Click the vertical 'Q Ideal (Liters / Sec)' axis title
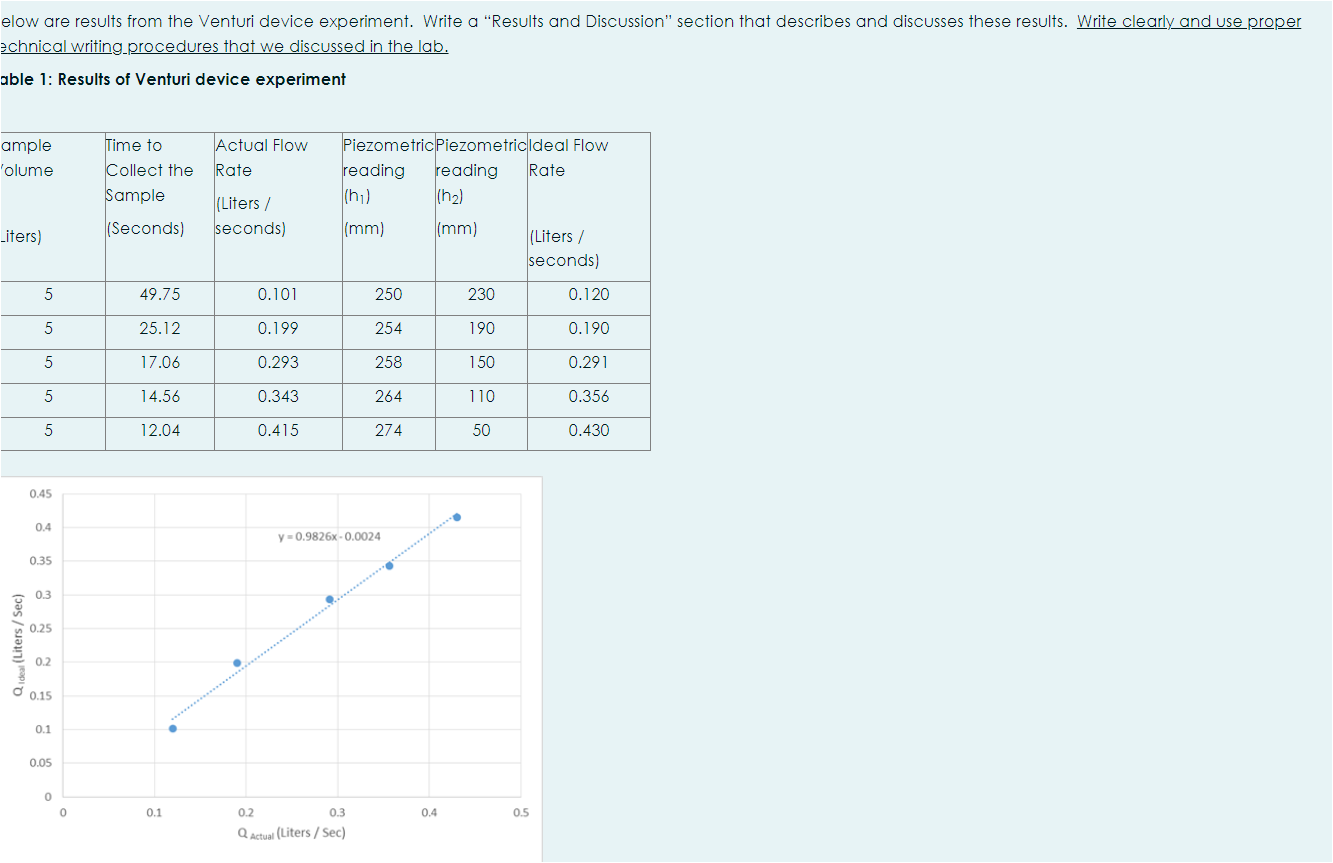The height and width of the screenshot is (863, 1333). [x=17, y=646]
